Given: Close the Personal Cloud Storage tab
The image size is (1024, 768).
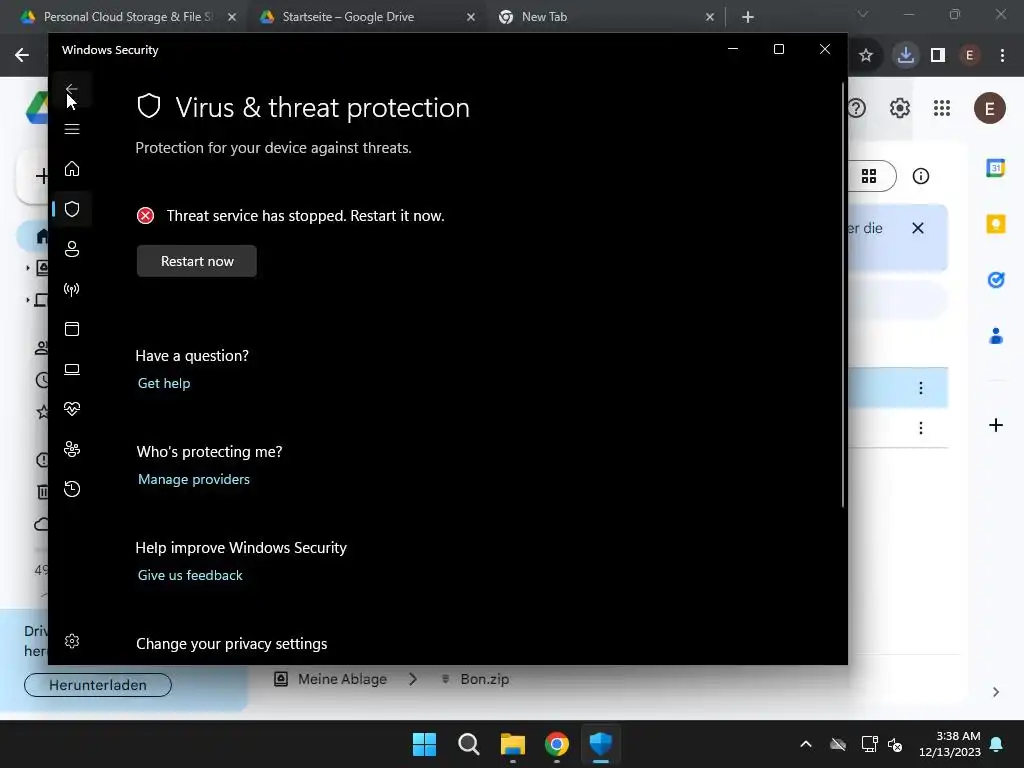Looking at the screenshot, I should pyautogui.click(x=232, y=18).
